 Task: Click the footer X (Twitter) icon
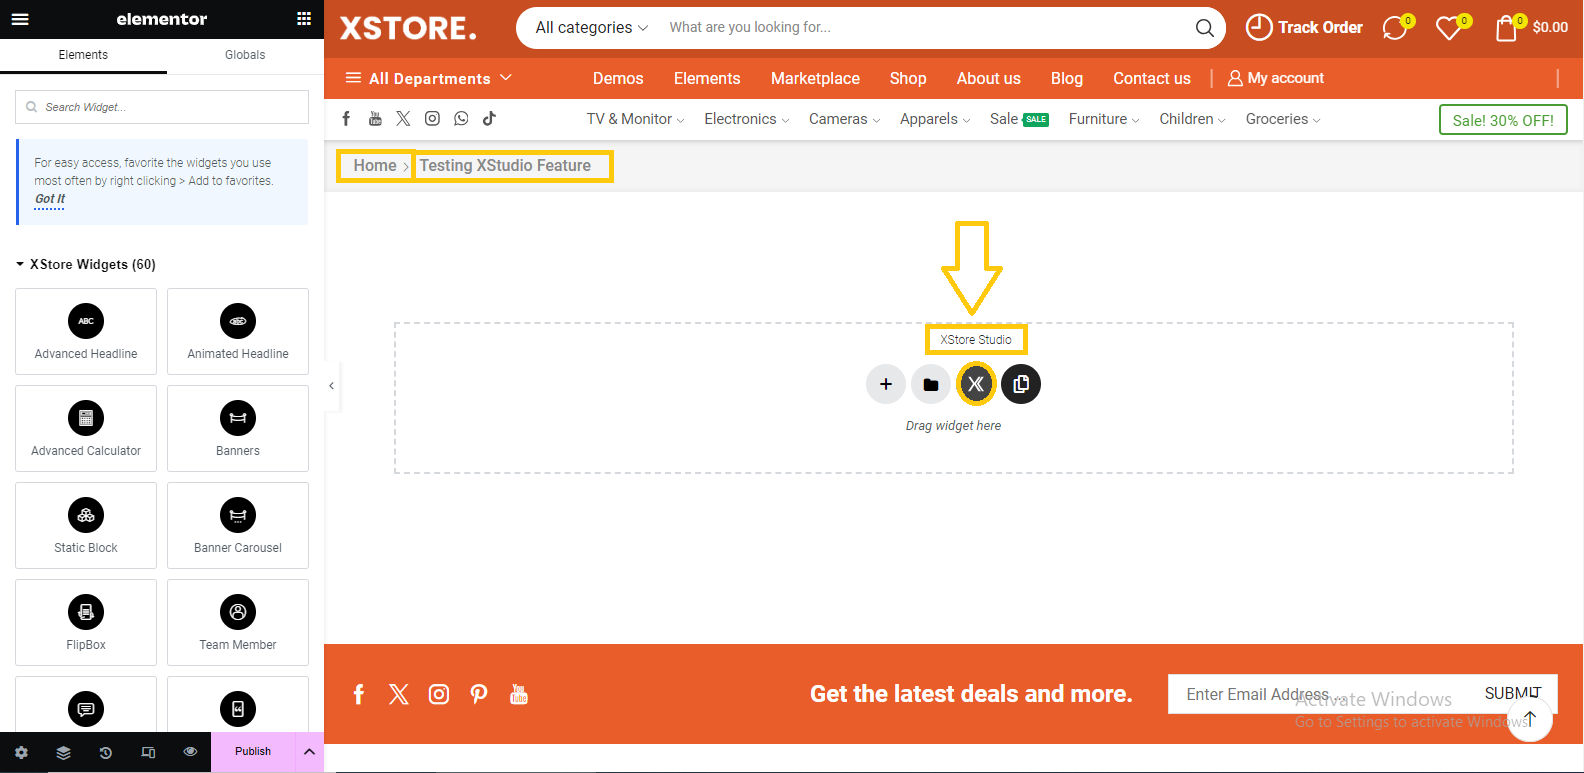point(399,694)
